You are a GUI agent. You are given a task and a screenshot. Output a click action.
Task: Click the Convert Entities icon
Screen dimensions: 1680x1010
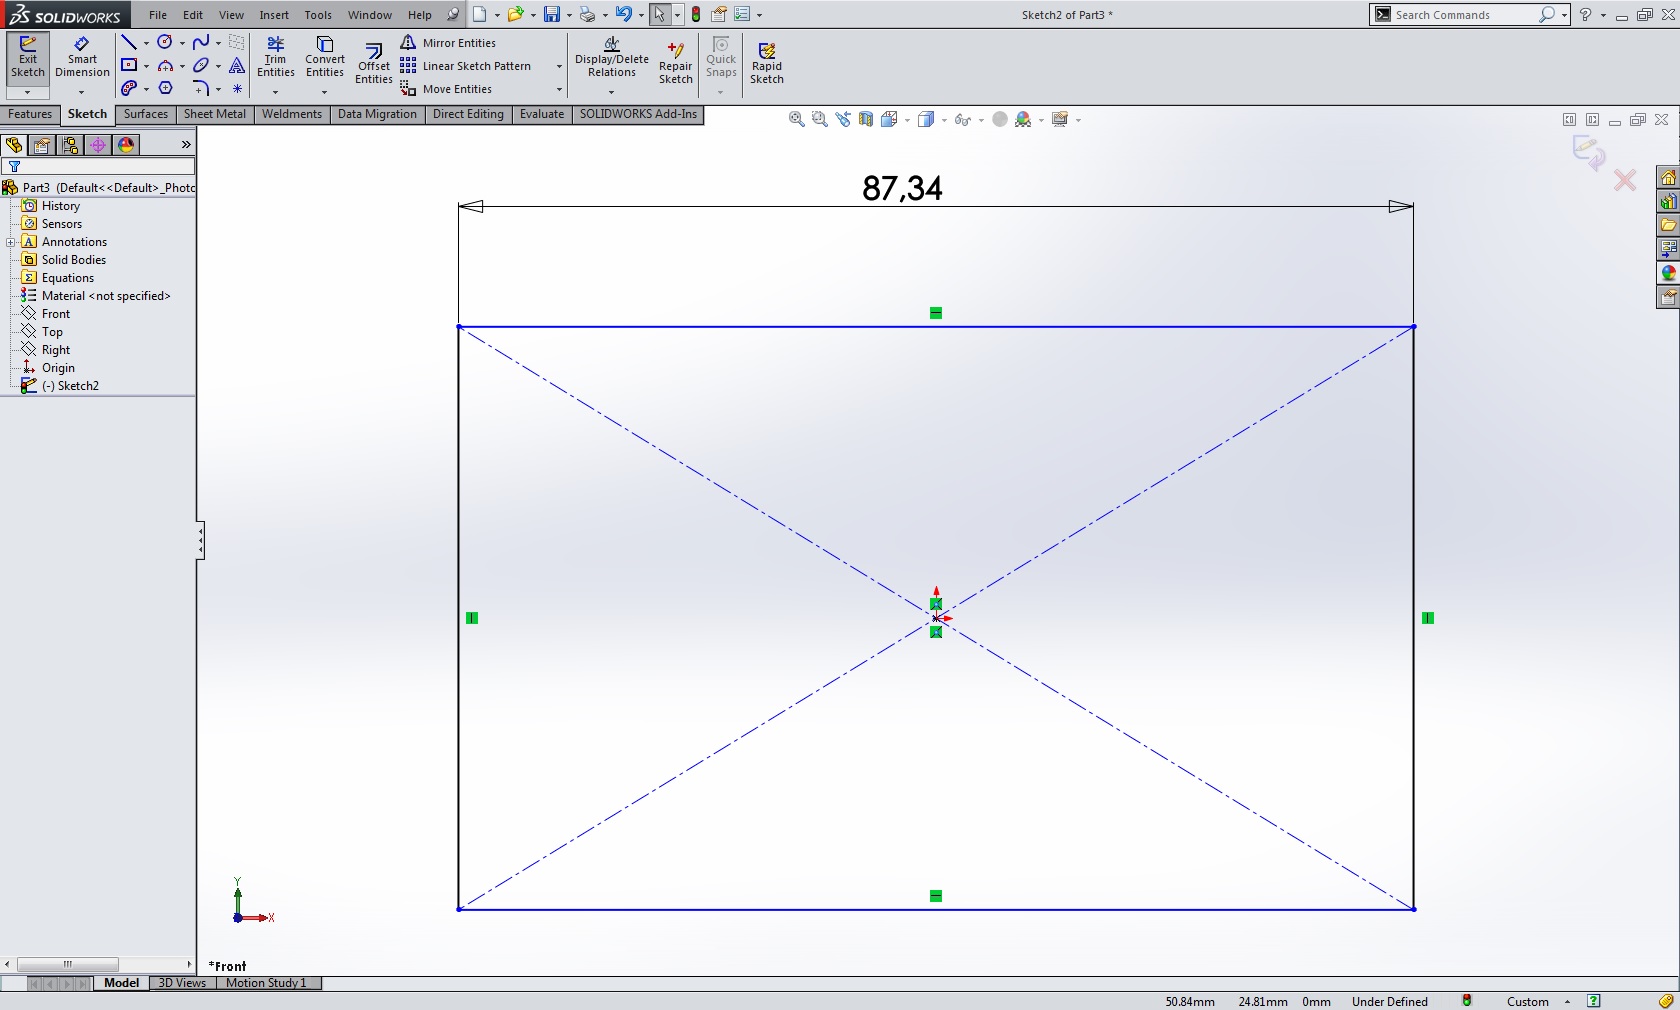point(325,57)
